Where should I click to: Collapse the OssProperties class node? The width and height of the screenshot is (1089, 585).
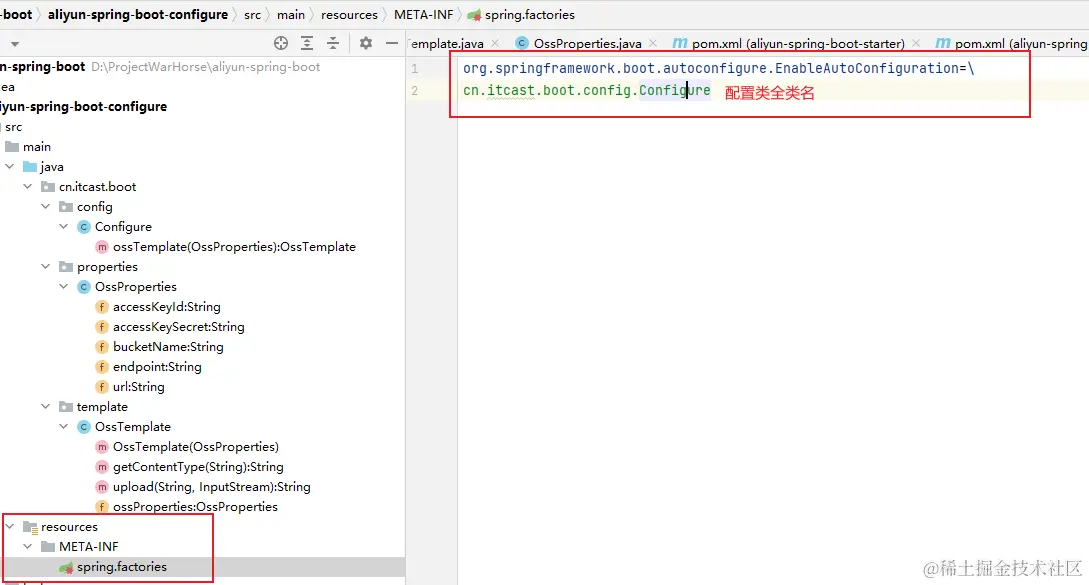pyautogui.click(x=64, y=287)
